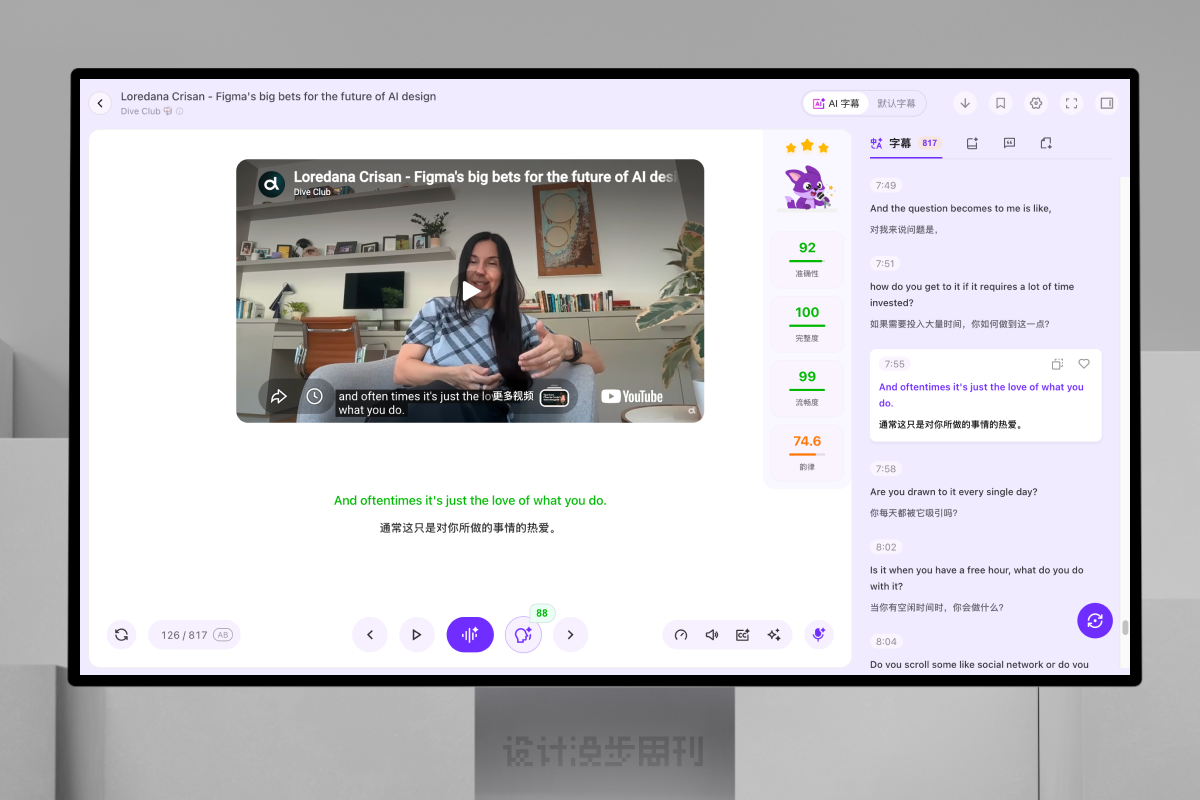Toggle the right sidebar panel icon
This screenshot has height=800, width=1200.
[1106, 103]
